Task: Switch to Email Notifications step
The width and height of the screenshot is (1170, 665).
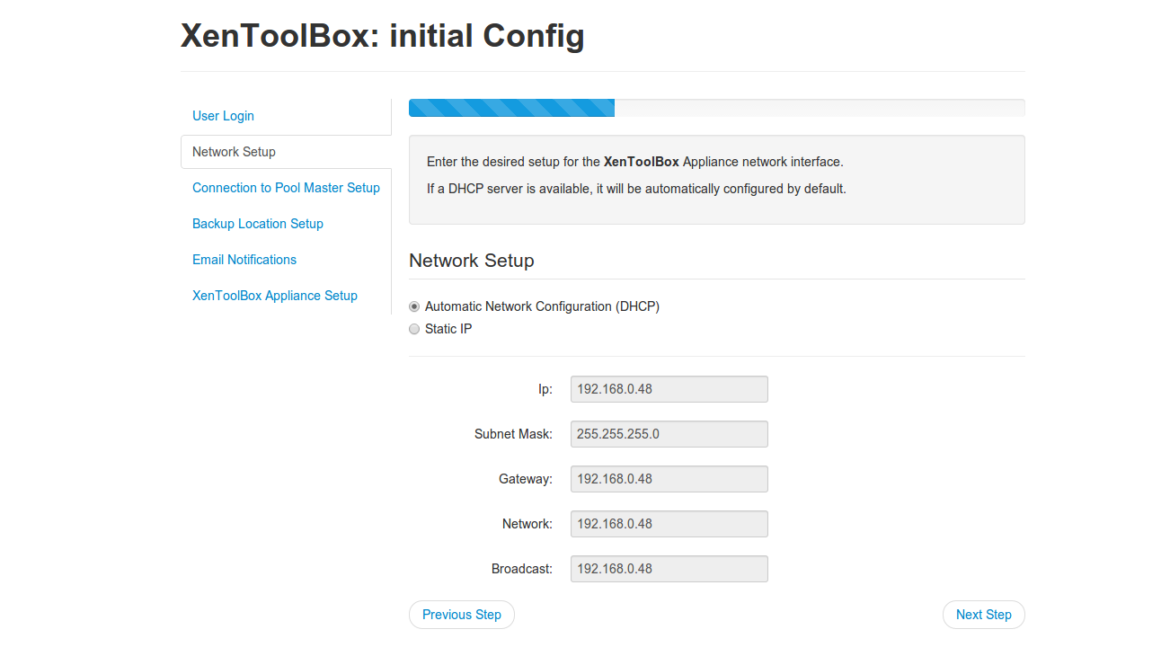Action: [244, 259]
